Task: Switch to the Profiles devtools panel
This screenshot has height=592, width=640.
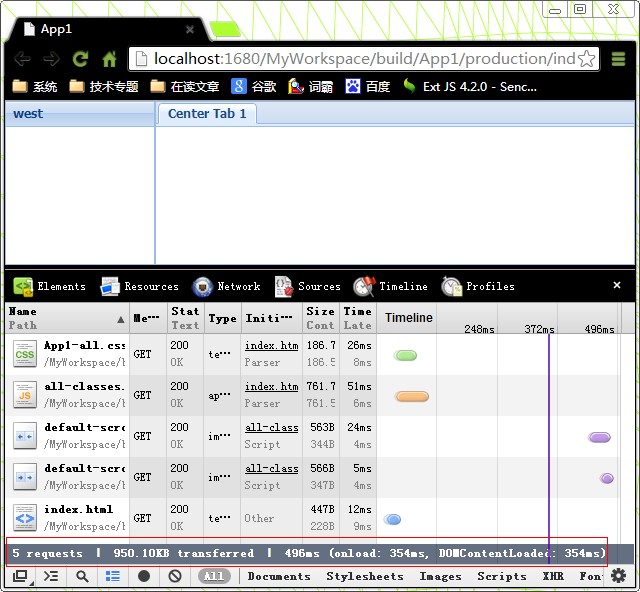Action: (x=478, y=286)
